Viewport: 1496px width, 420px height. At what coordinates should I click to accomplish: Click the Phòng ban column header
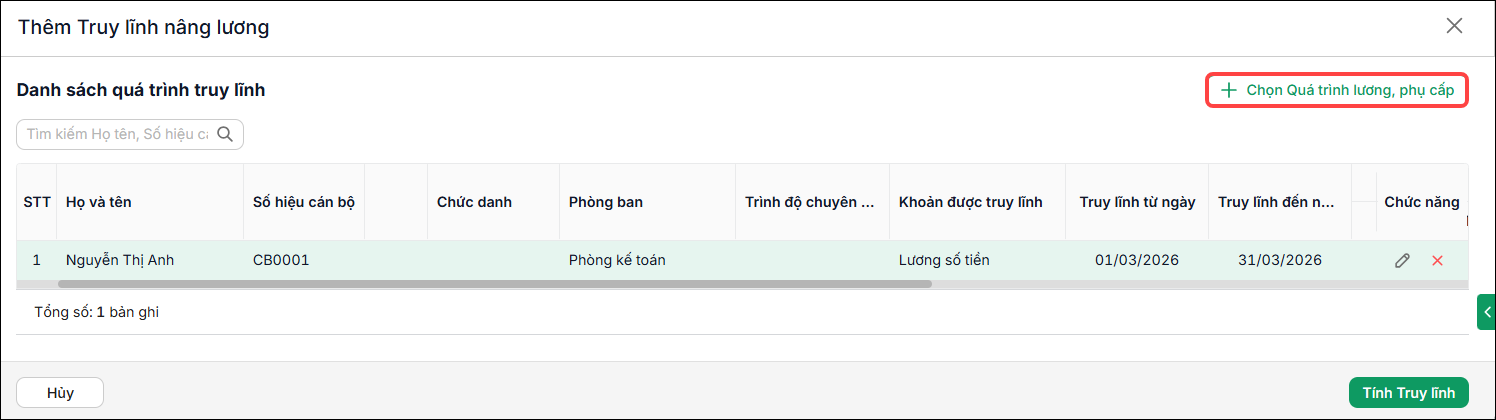(x=606, y=202)
